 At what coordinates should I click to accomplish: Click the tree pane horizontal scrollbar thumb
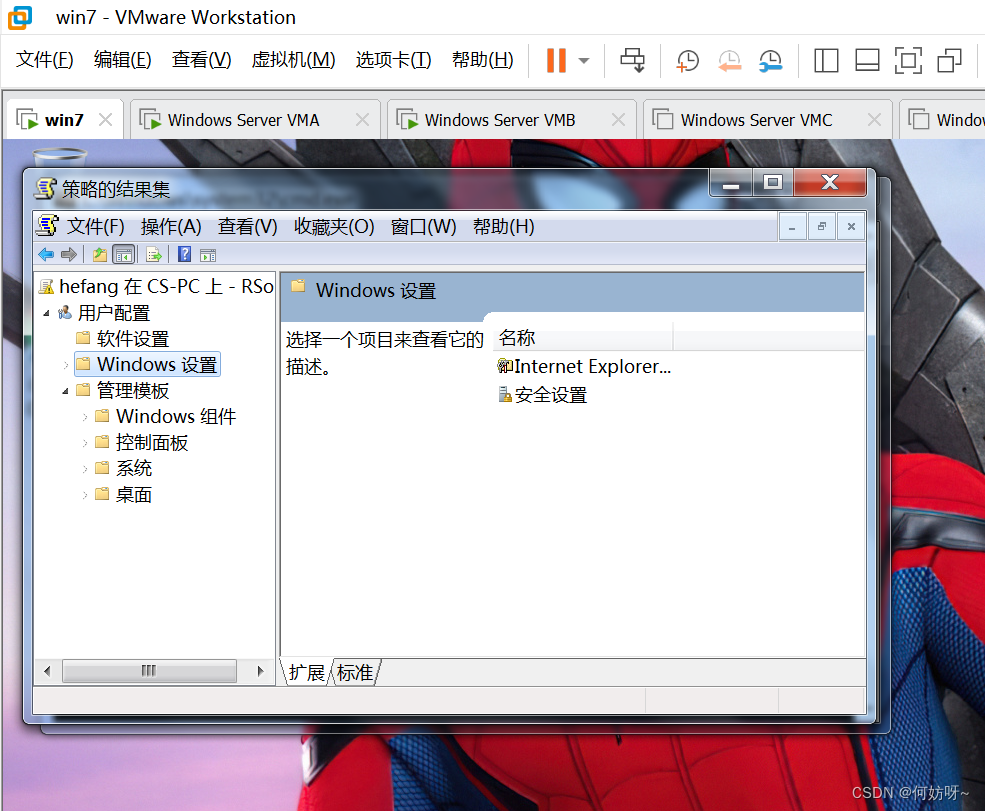point(150,671)
